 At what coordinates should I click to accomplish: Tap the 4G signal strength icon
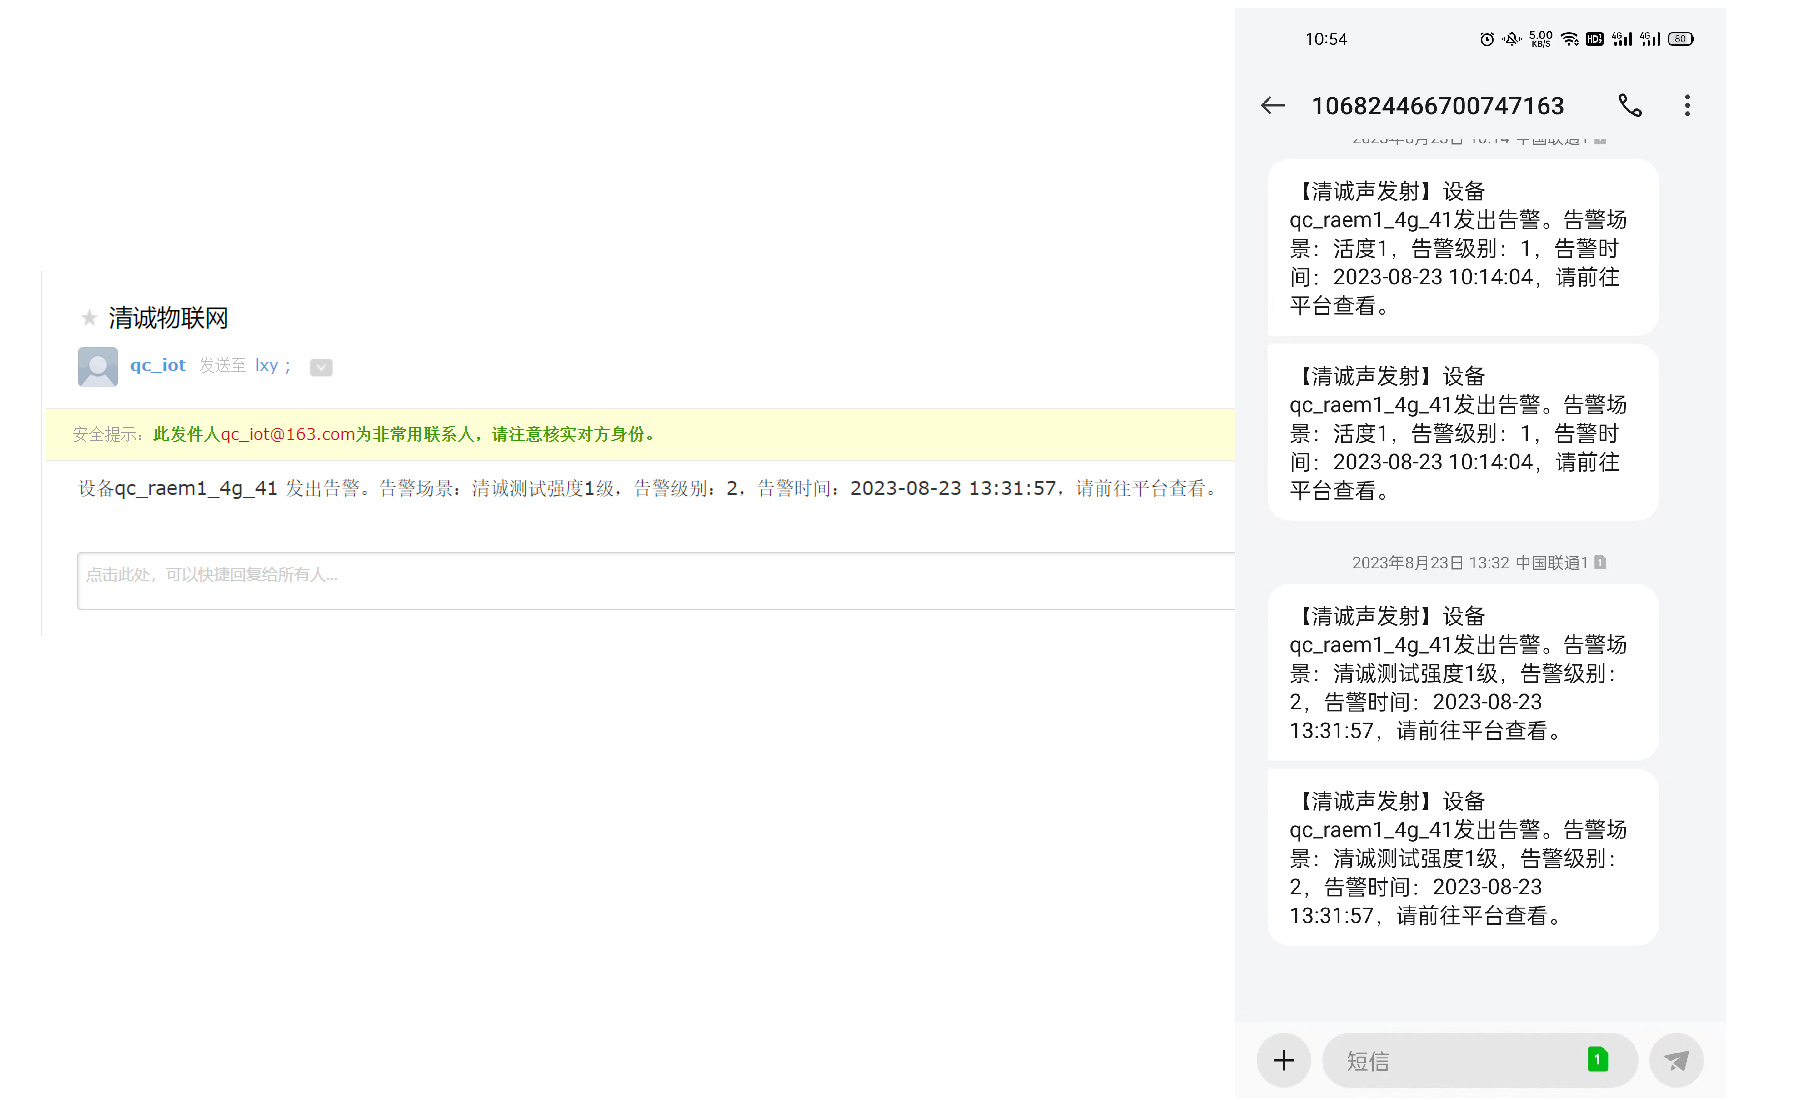1622,38
